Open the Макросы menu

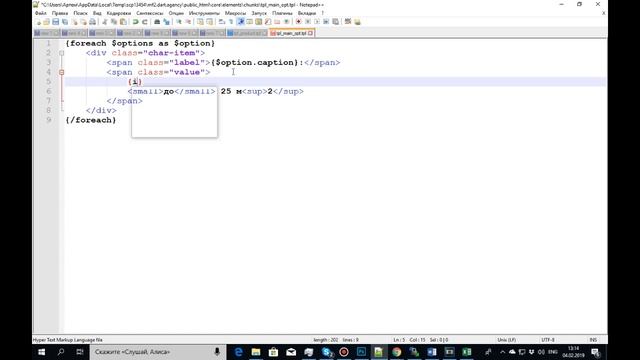236,13
